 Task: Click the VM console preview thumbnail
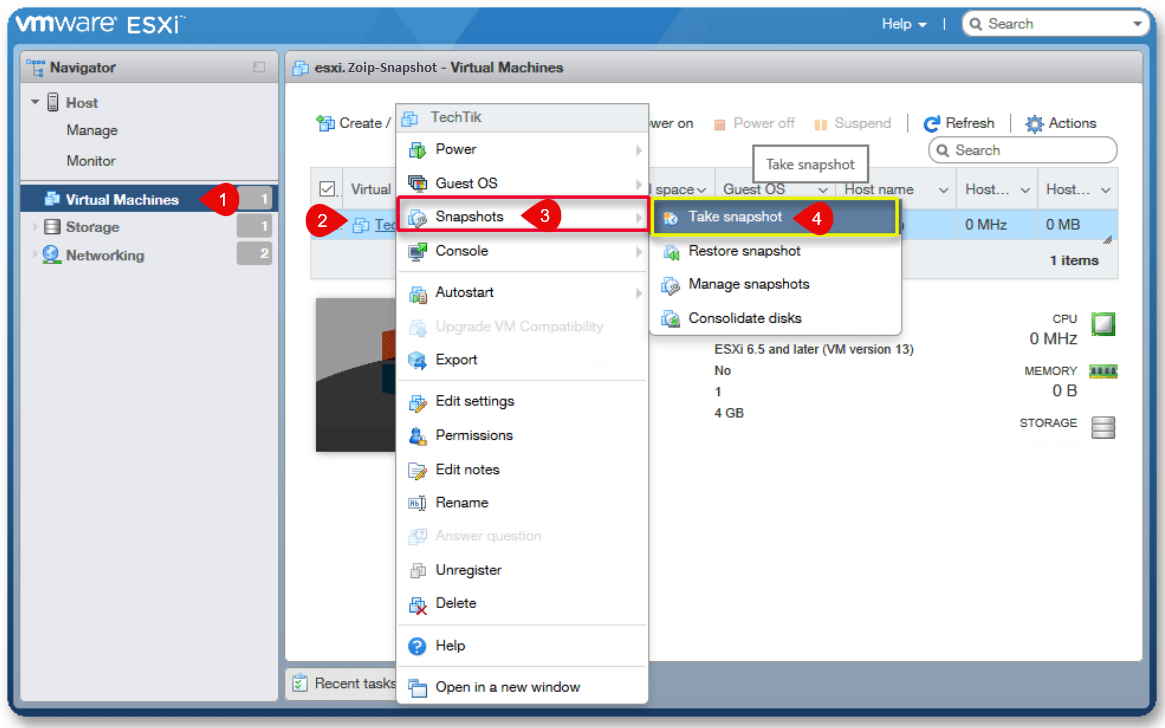pos(356,375)
